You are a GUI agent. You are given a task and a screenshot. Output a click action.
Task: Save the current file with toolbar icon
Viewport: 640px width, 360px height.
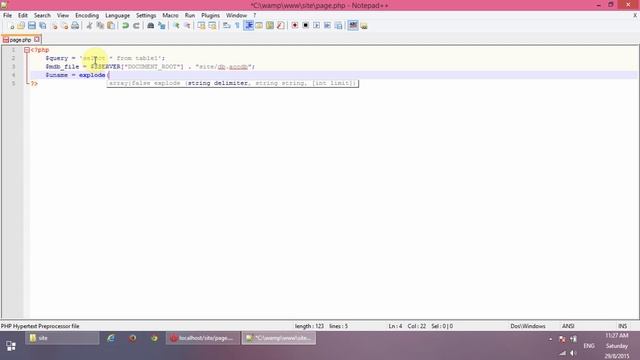pyautogui.click(x=32, y=26)
